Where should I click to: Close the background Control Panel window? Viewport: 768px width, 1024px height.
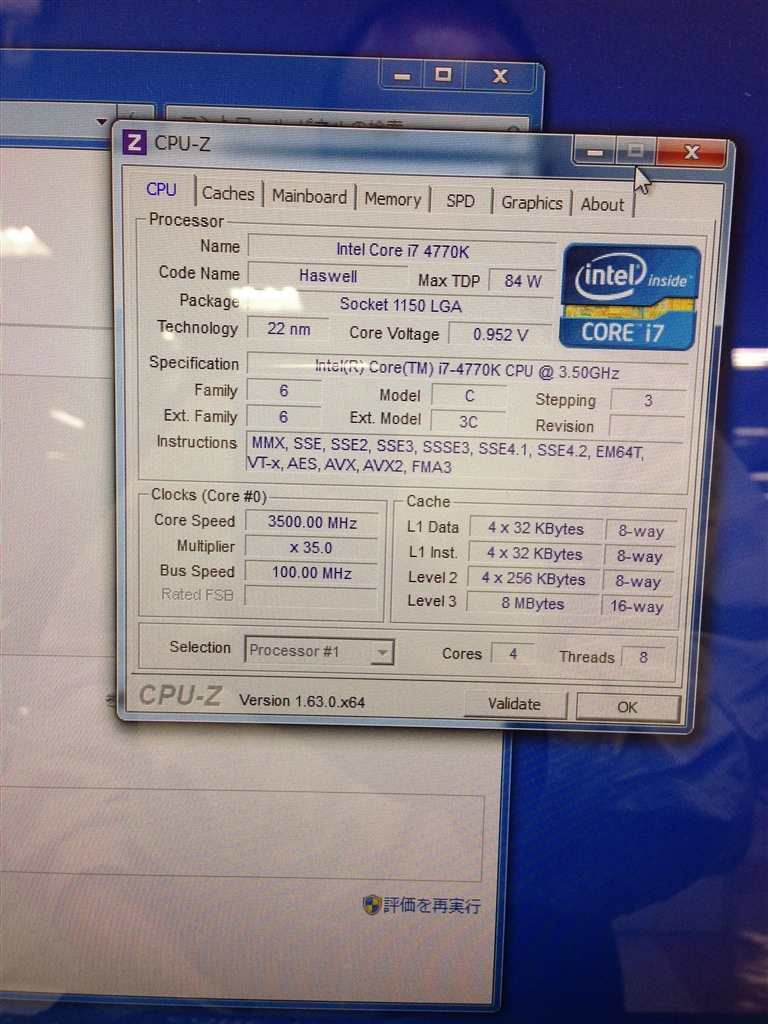(500, 76)
